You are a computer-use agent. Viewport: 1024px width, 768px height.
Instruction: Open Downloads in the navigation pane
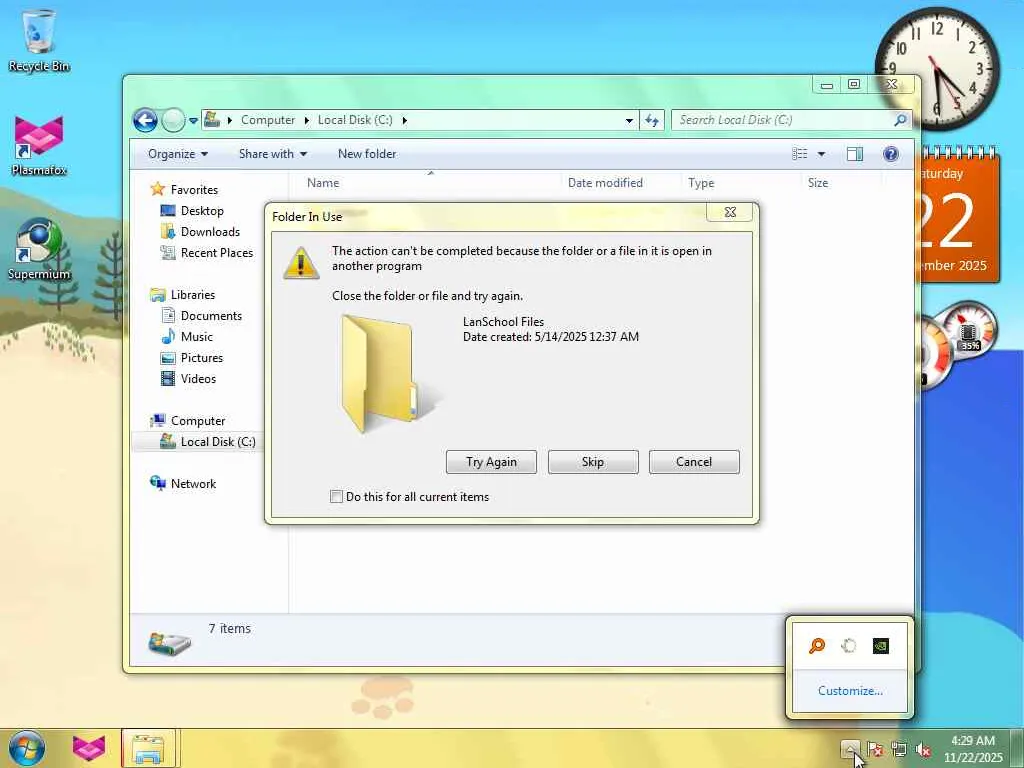point(210,232)
